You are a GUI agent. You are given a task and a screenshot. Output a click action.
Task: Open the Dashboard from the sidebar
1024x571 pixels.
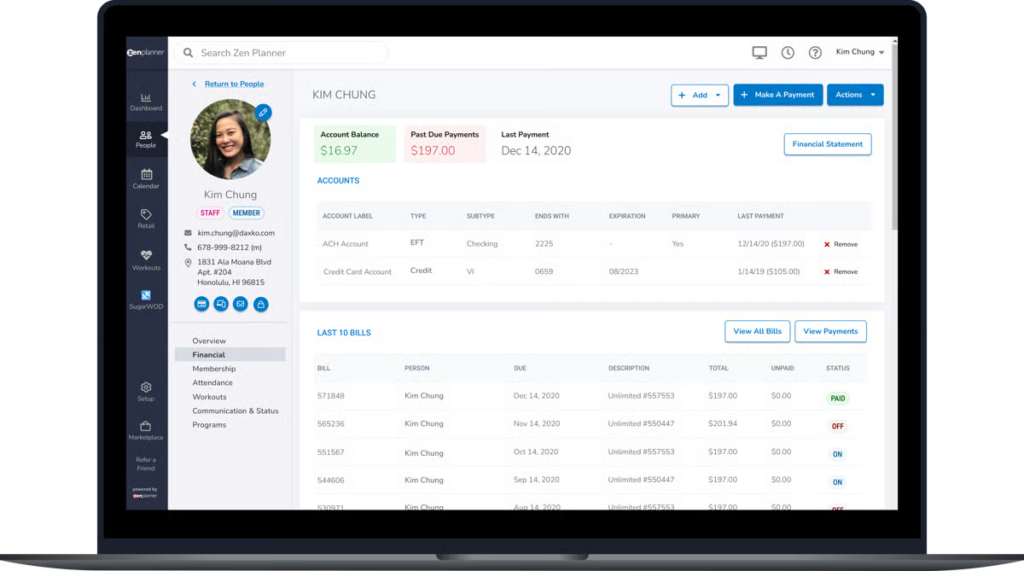click(x=146, y=101)
